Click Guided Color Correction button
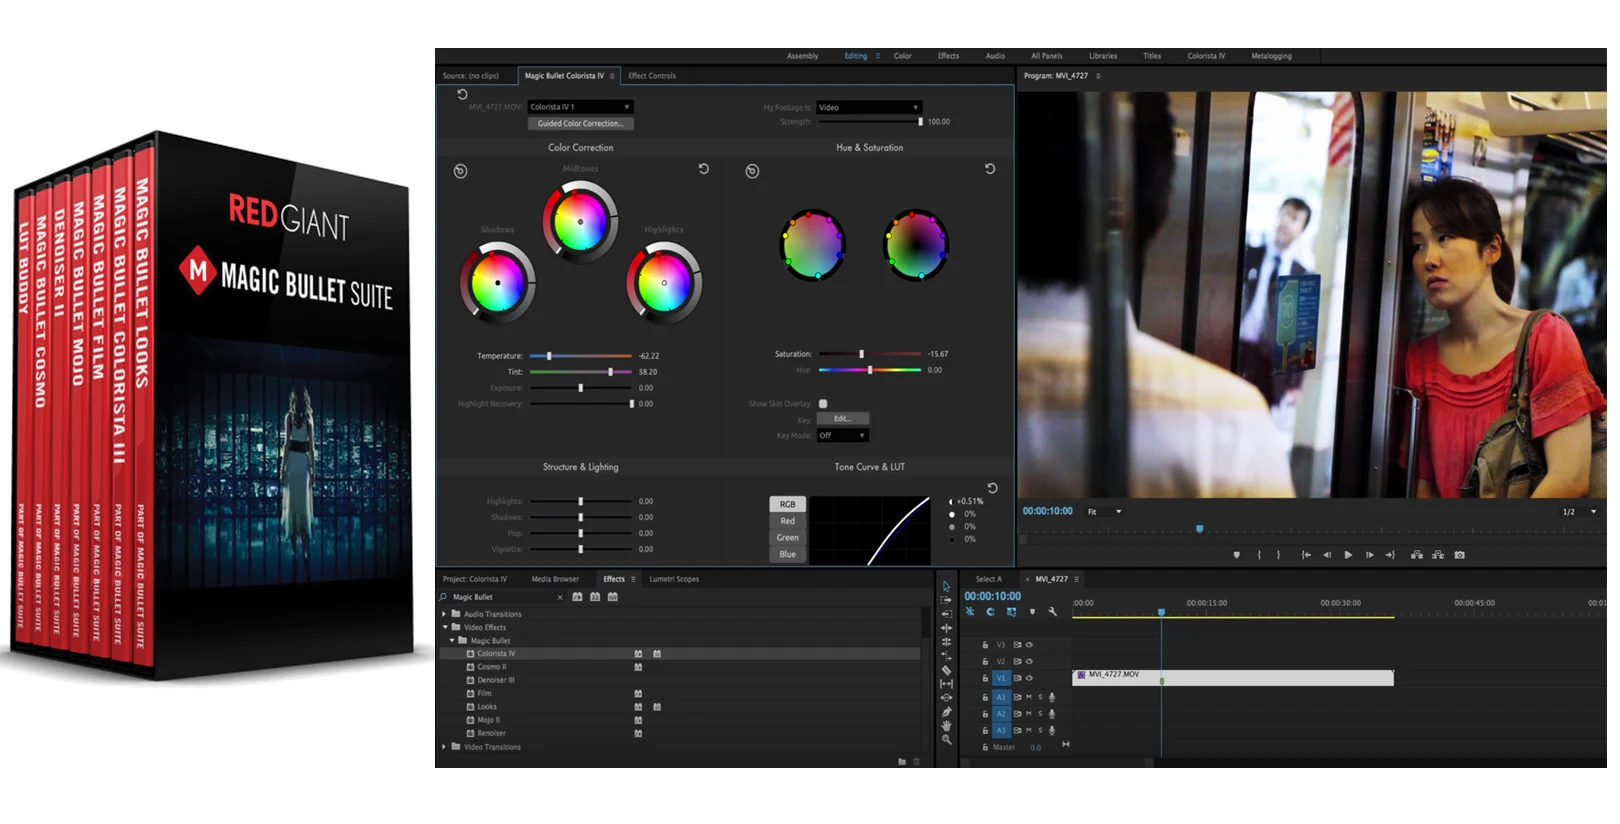Screen dimensions: 1620x824 coord(580,124)
